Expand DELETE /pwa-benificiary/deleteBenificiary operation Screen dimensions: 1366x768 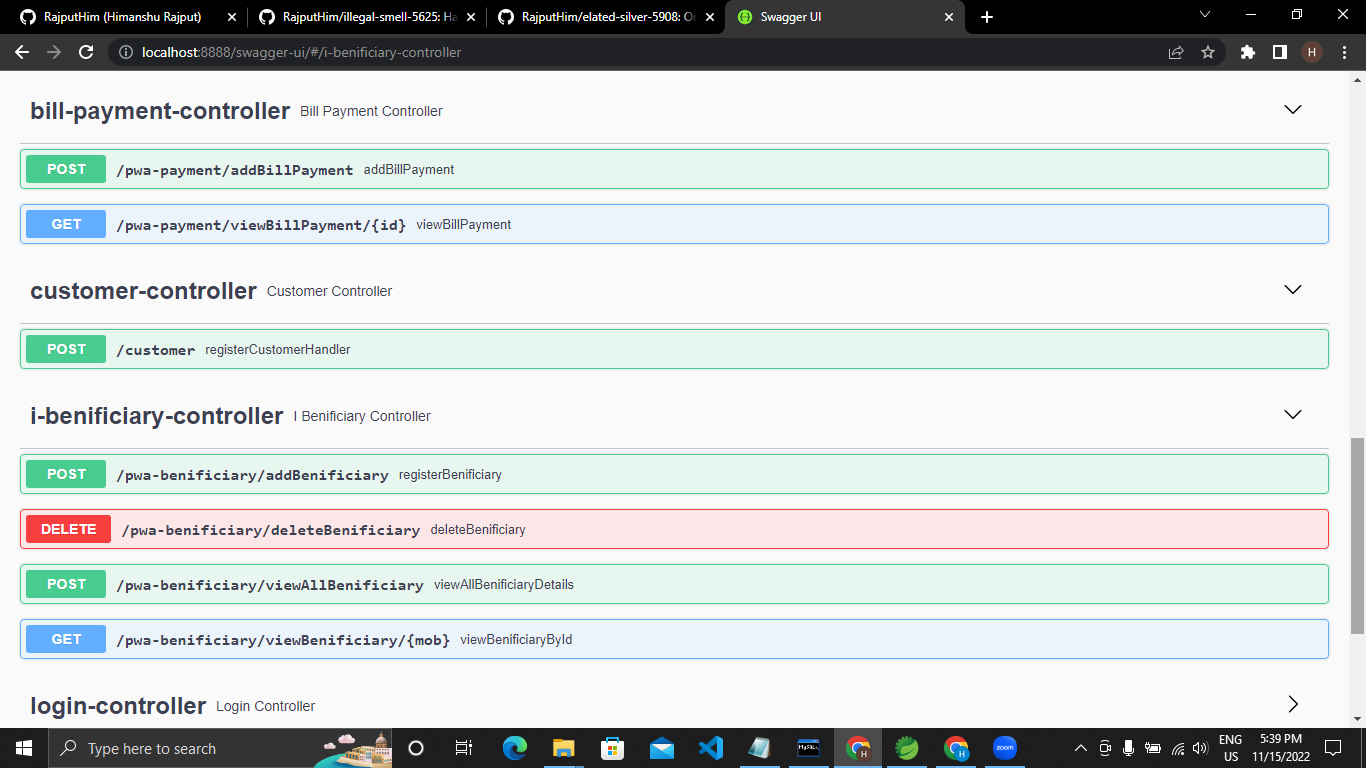click(x=674, y=529)
